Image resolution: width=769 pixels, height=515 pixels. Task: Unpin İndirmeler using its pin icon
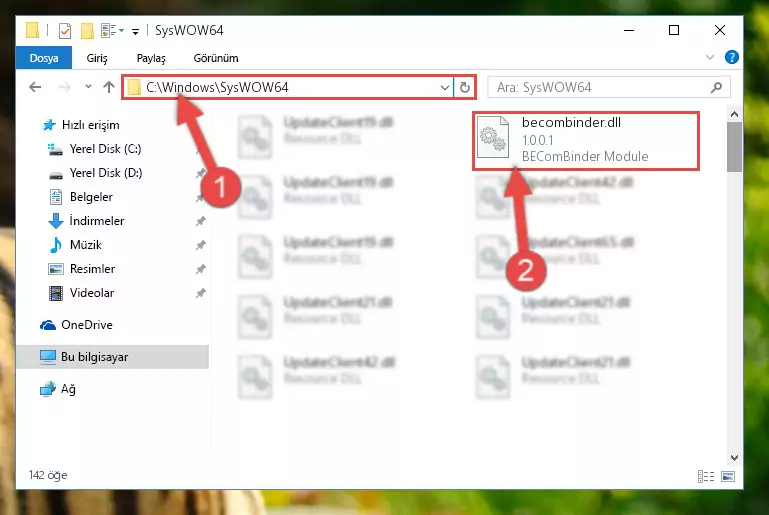[201, 221]
